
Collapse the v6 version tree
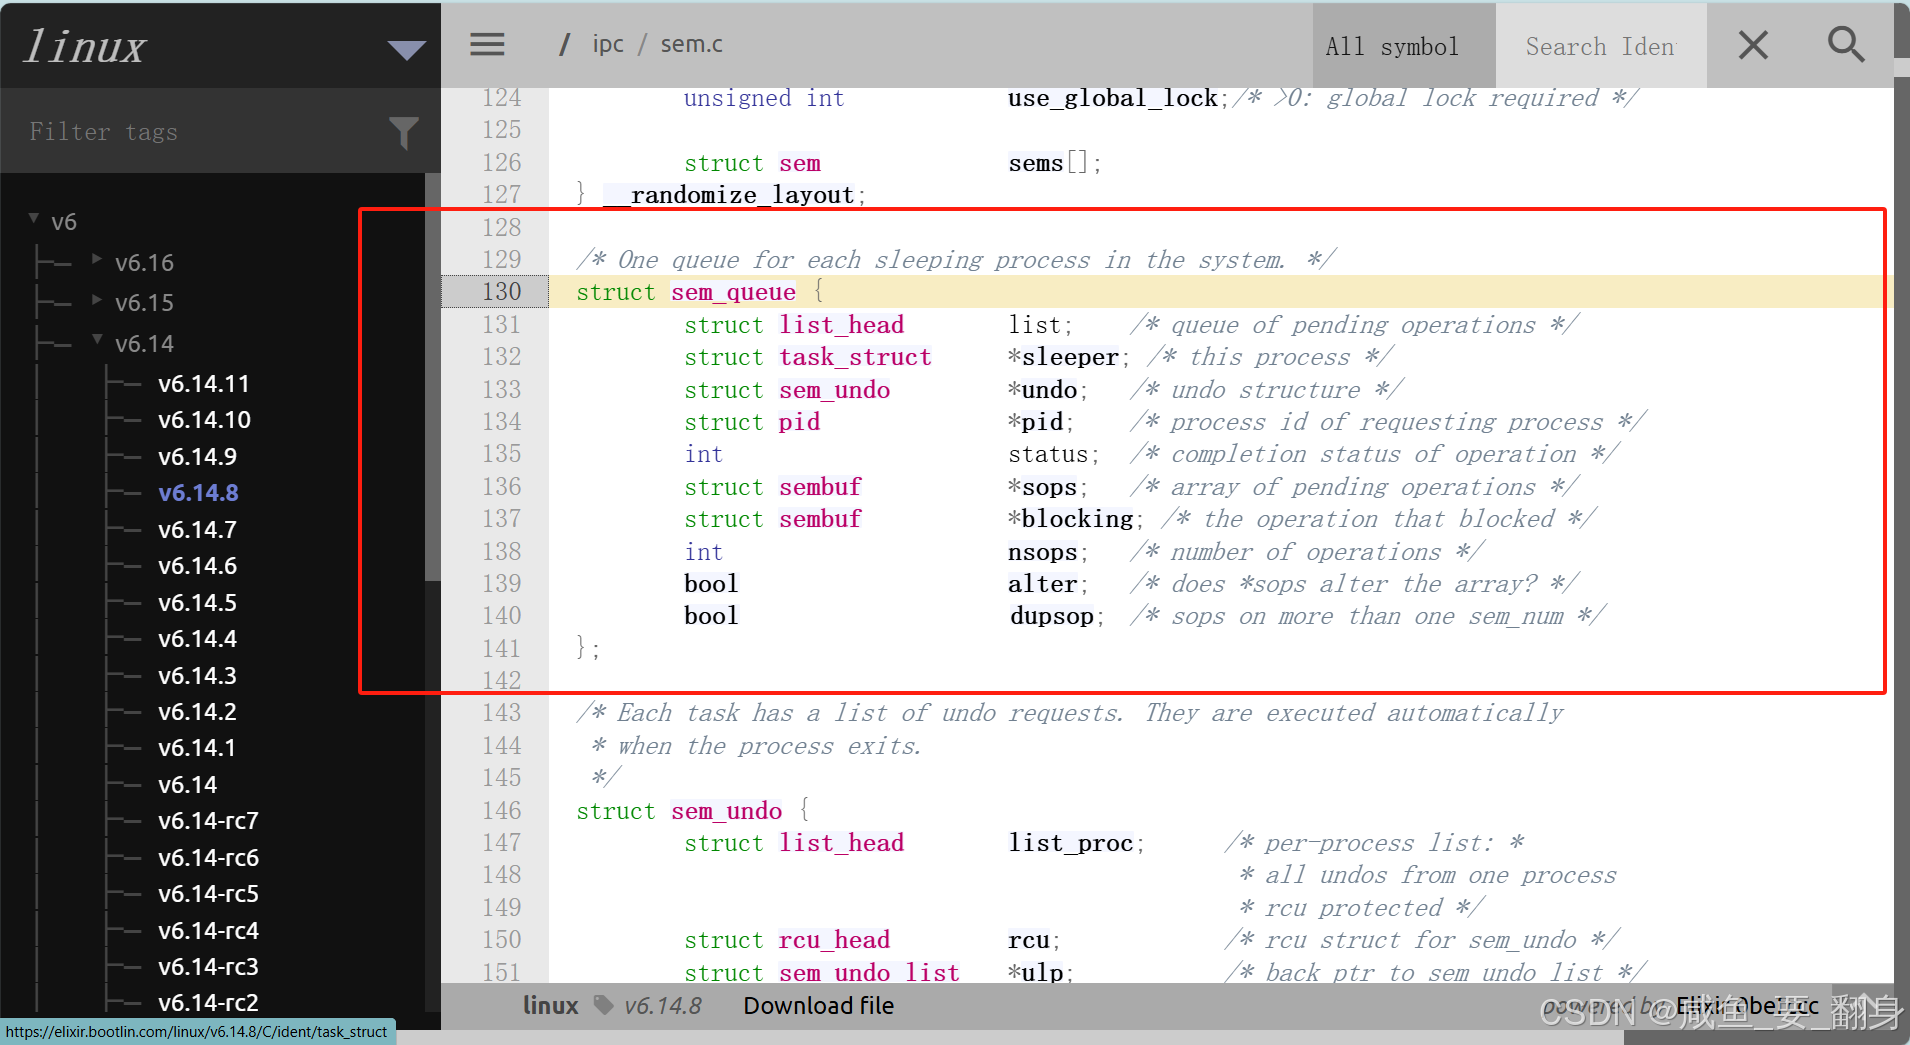coord(34,218)
